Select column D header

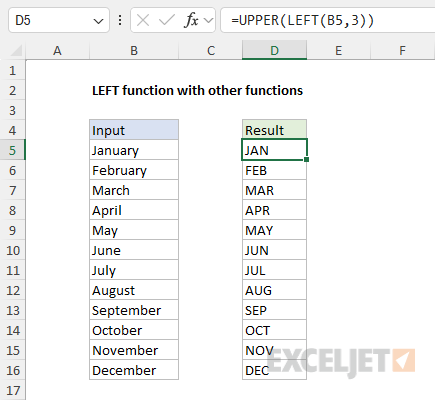[x=274, y=51]
